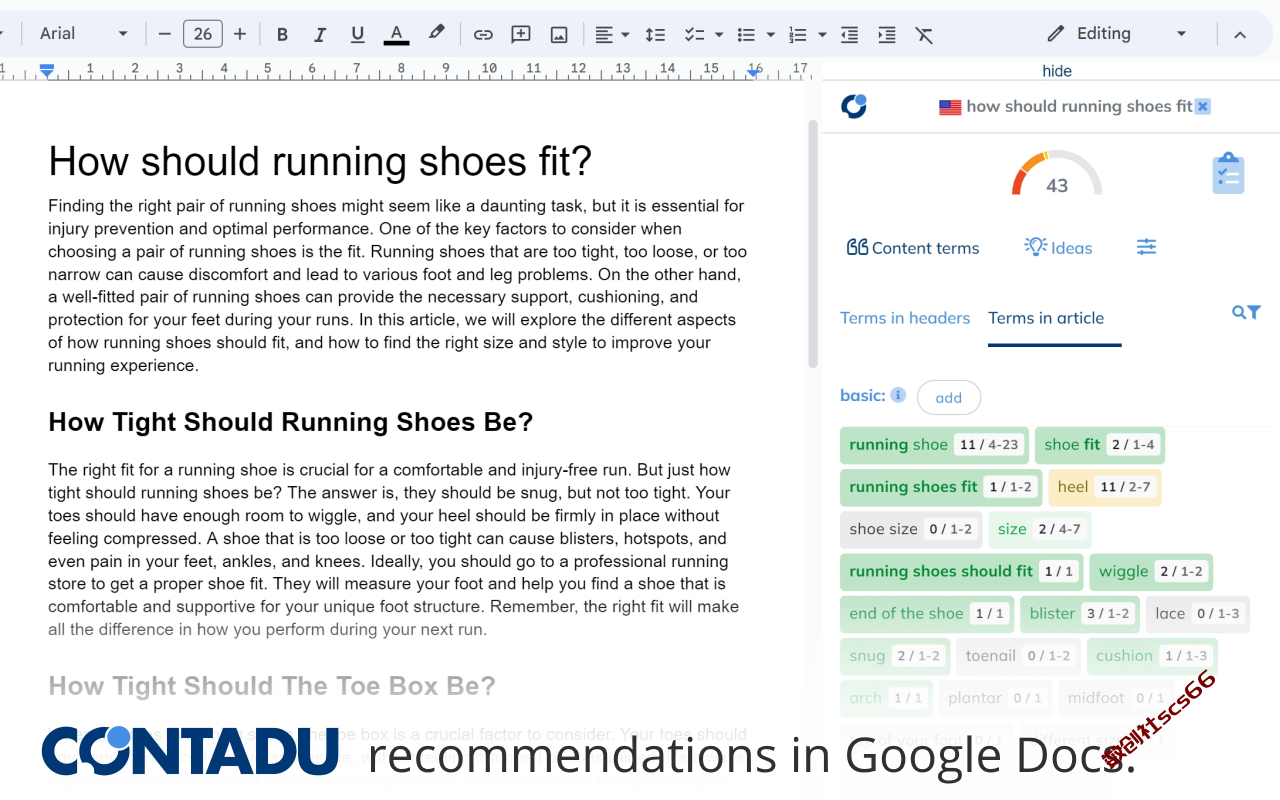1280x800 pixels.
Task: Select the 'shoe fit' term chip
Action: pos(1100,445)
